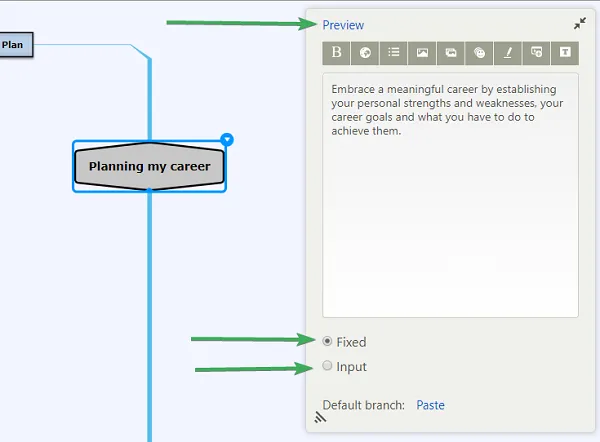This screenshot has width=600, height=442.
Task: Click the text box T icon
Action: [x=565, y=53]
